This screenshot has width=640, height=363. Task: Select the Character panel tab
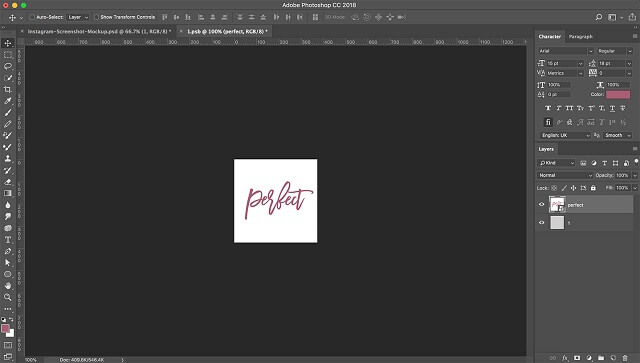coord(550,36)
